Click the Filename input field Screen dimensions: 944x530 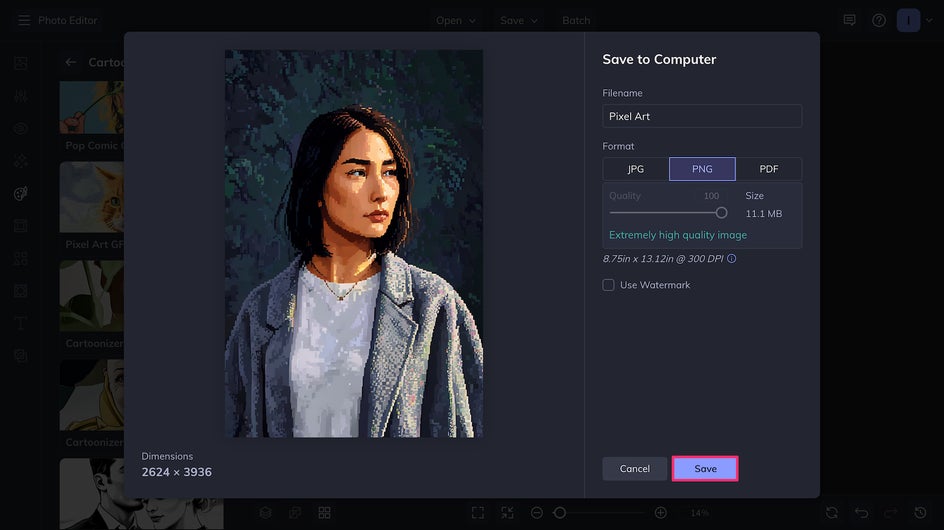coord(702,116)
